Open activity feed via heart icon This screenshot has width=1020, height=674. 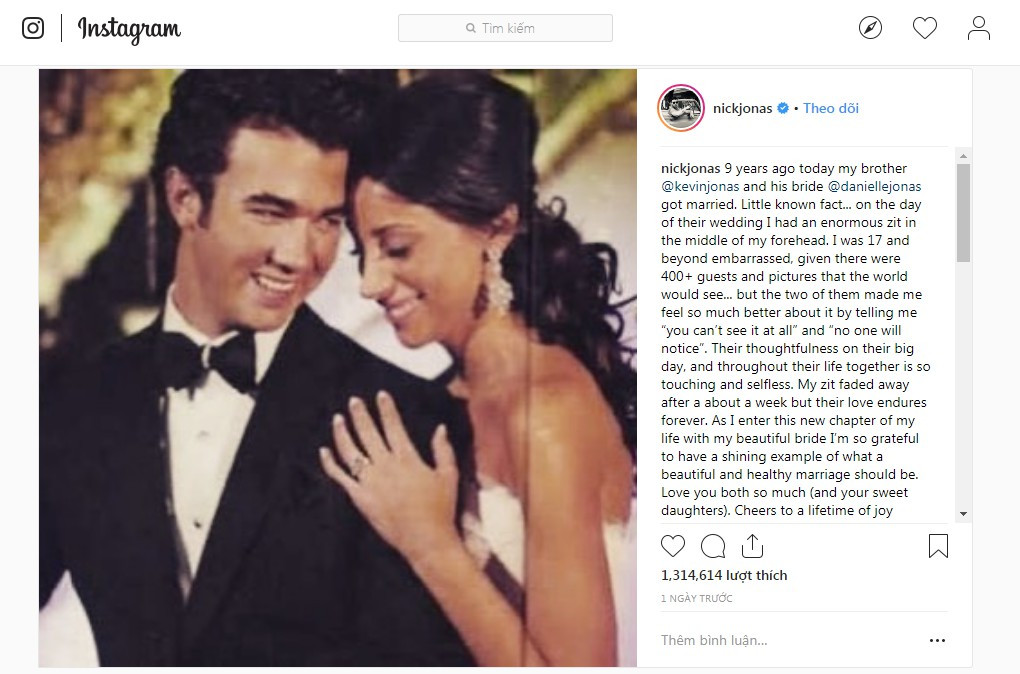pyautogui.click(x=925, y=27)
